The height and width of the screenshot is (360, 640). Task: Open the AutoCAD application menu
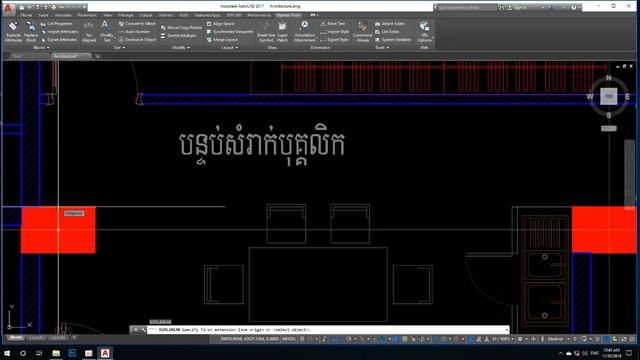[9, 8]
